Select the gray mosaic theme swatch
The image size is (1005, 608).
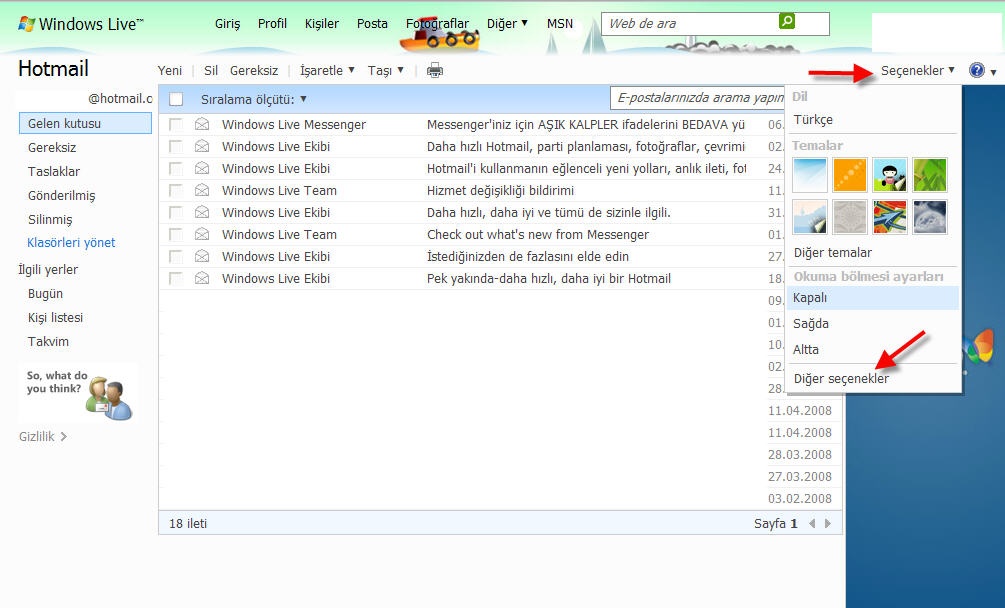click(x=850, y=217)
